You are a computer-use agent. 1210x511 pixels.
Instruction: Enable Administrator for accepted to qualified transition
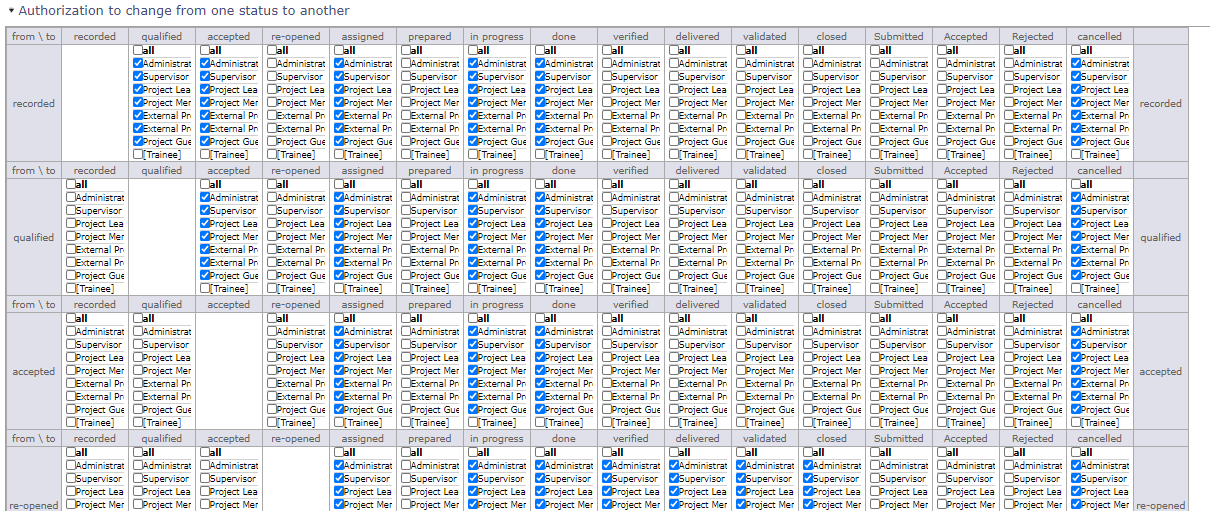(x=139, y=331)
